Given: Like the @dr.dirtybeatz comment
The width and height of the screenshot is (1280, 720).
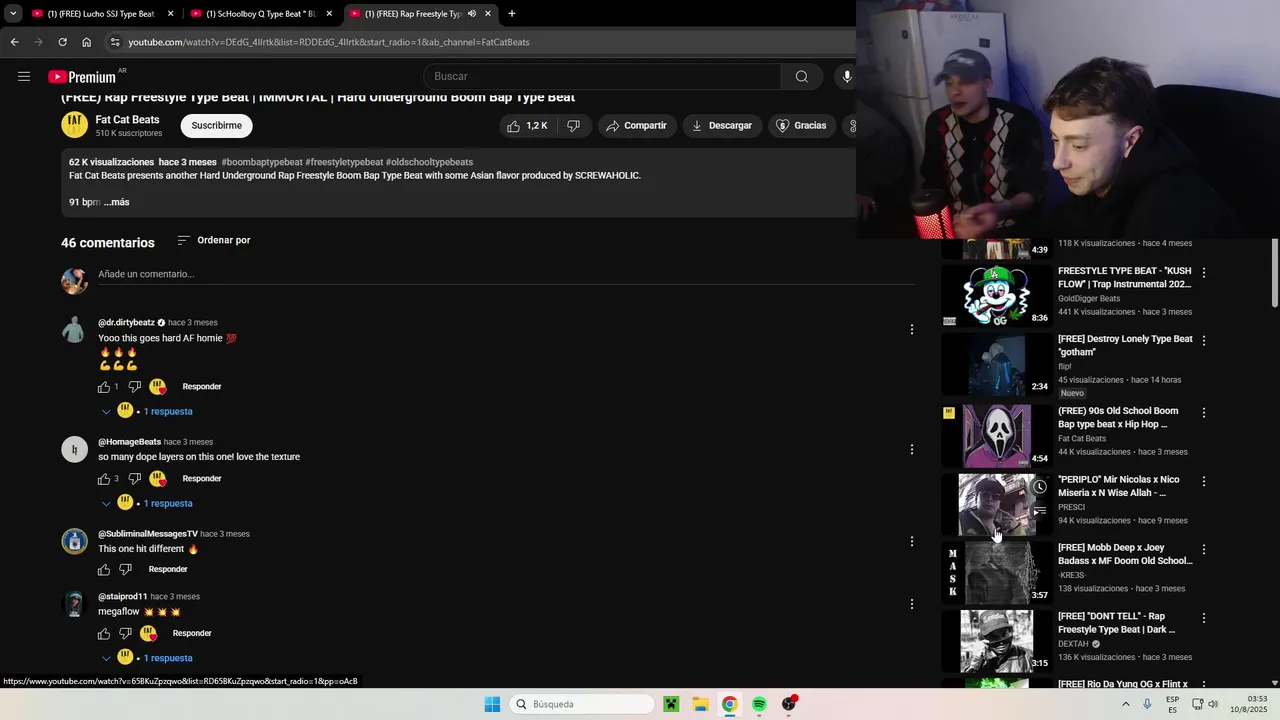Looking at the screenshot, I should [104, 387].
